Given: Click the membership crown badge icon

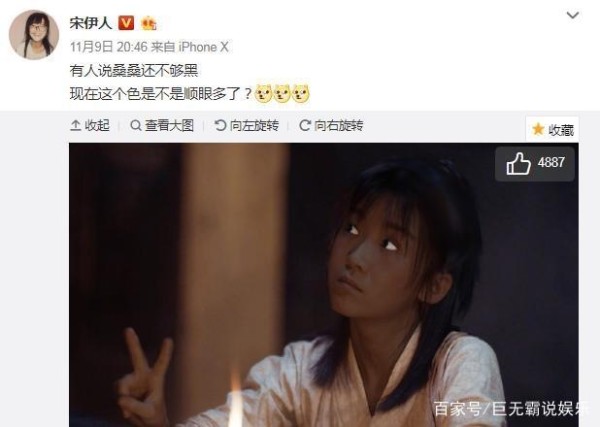Looking at the screenshot, I should click(149, 23).
